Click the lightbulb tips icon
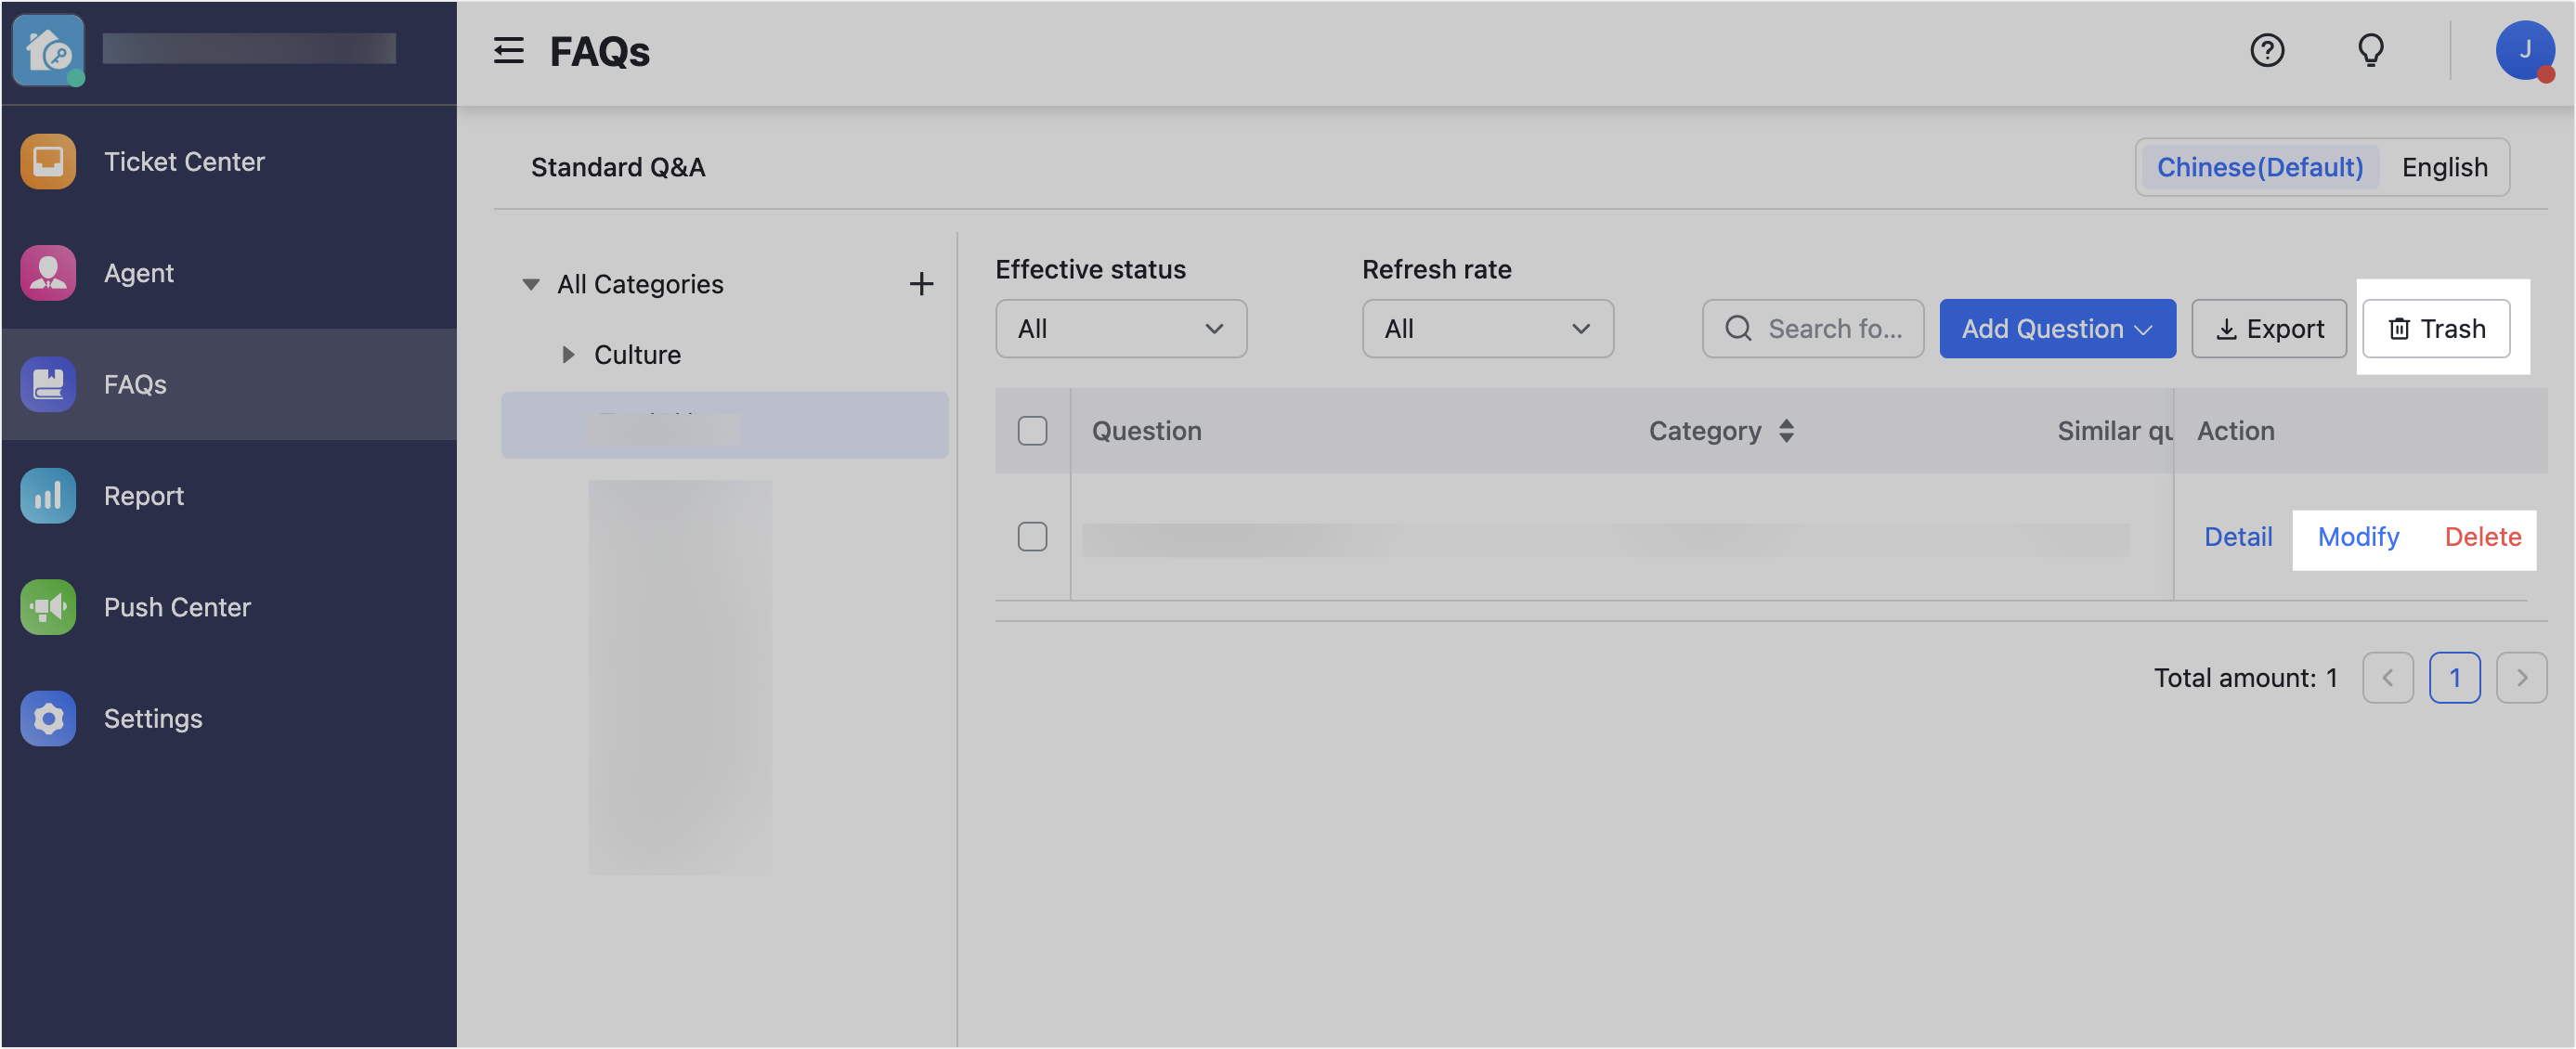The width and height of the screenshot is (2576, 1049). point(2371,50)
